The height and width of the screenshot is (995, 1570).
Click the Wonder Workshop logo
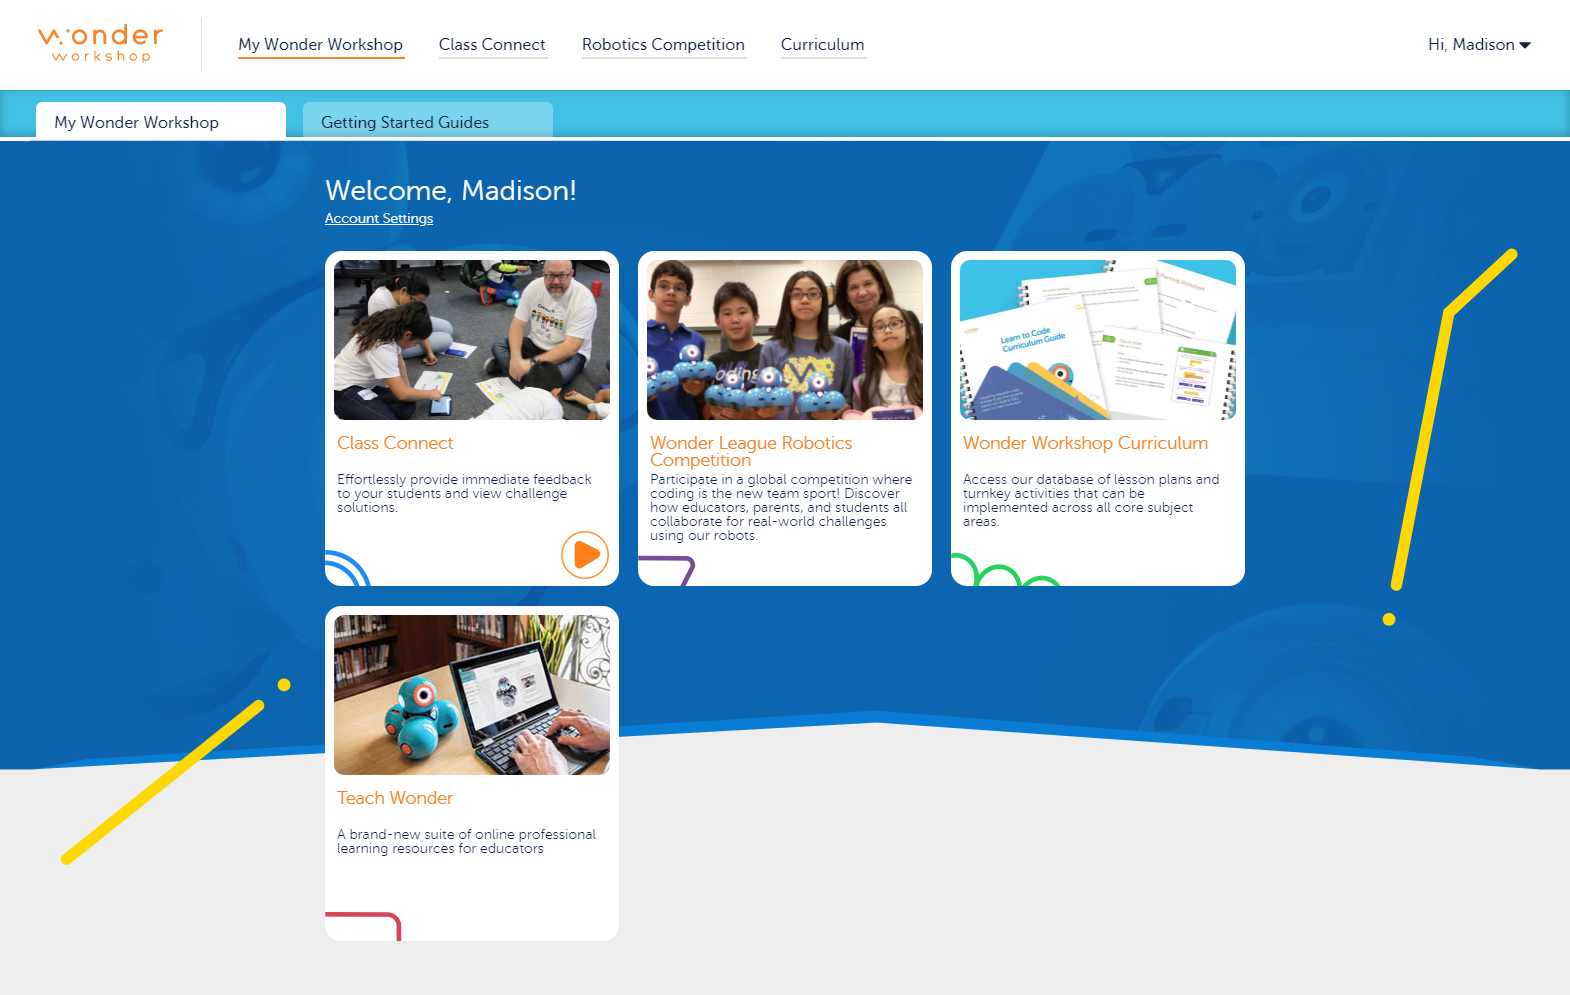click(100, 44)
